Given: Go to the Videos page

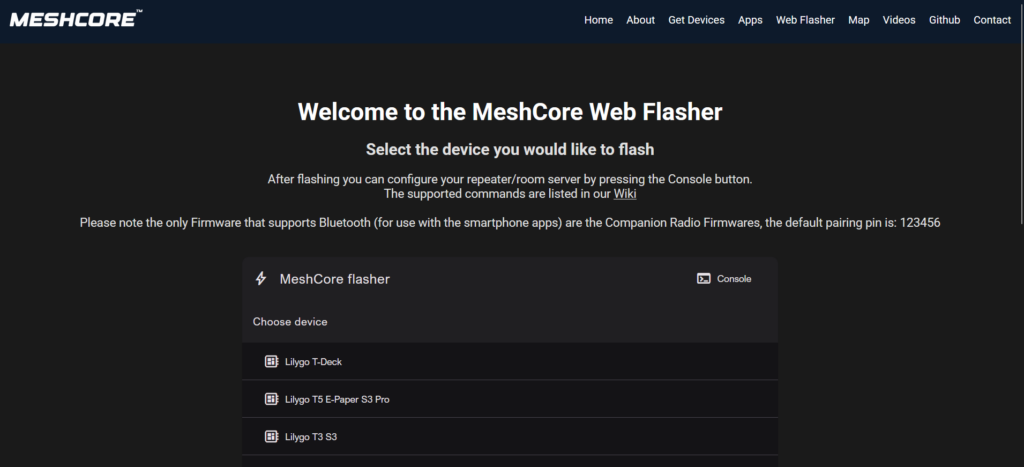Looking at the screenshot, I should click(899, 20).
